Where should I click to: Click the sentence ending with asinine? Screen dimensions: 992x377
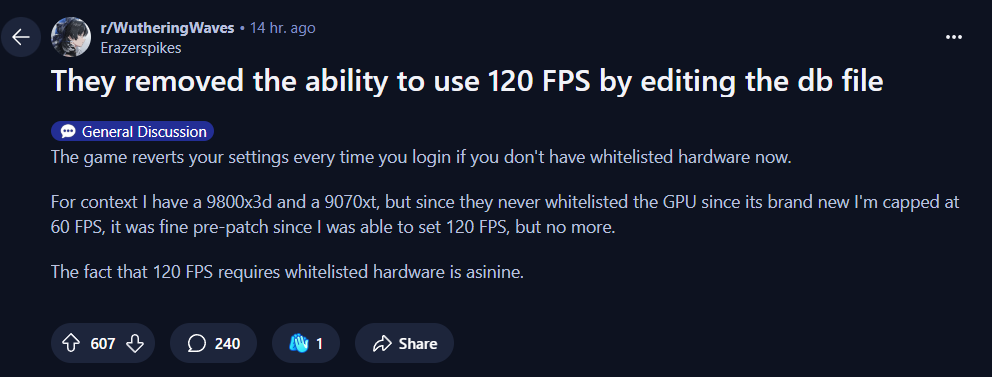288,273
